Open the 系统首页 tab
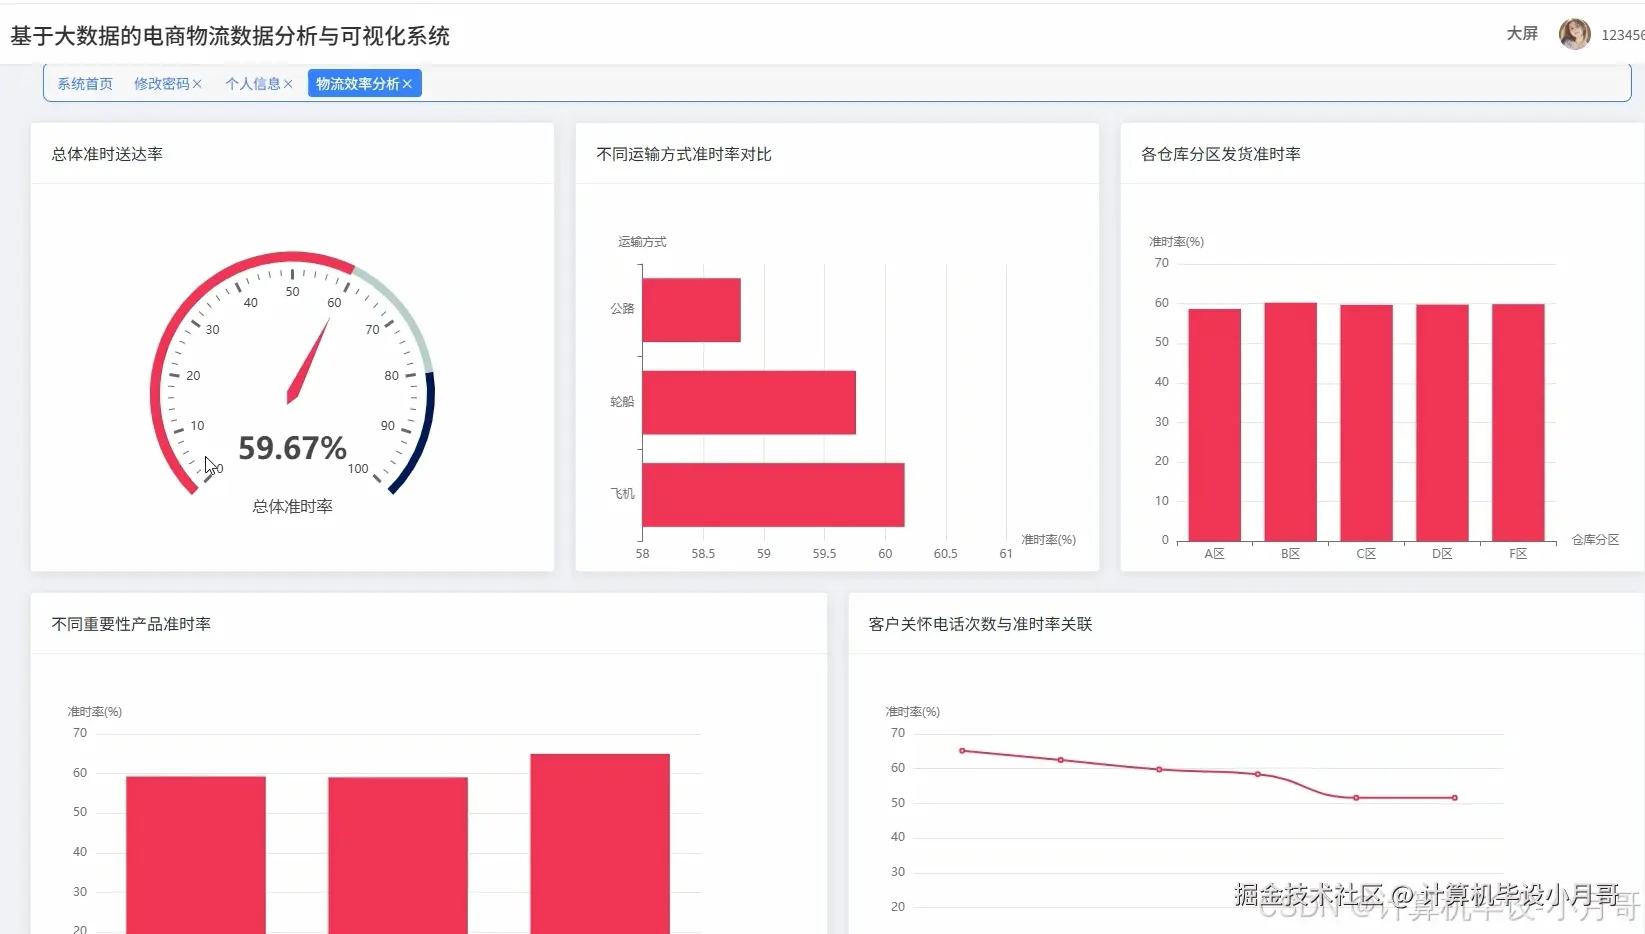This screenshot has height=934, width=1645. 85,84
